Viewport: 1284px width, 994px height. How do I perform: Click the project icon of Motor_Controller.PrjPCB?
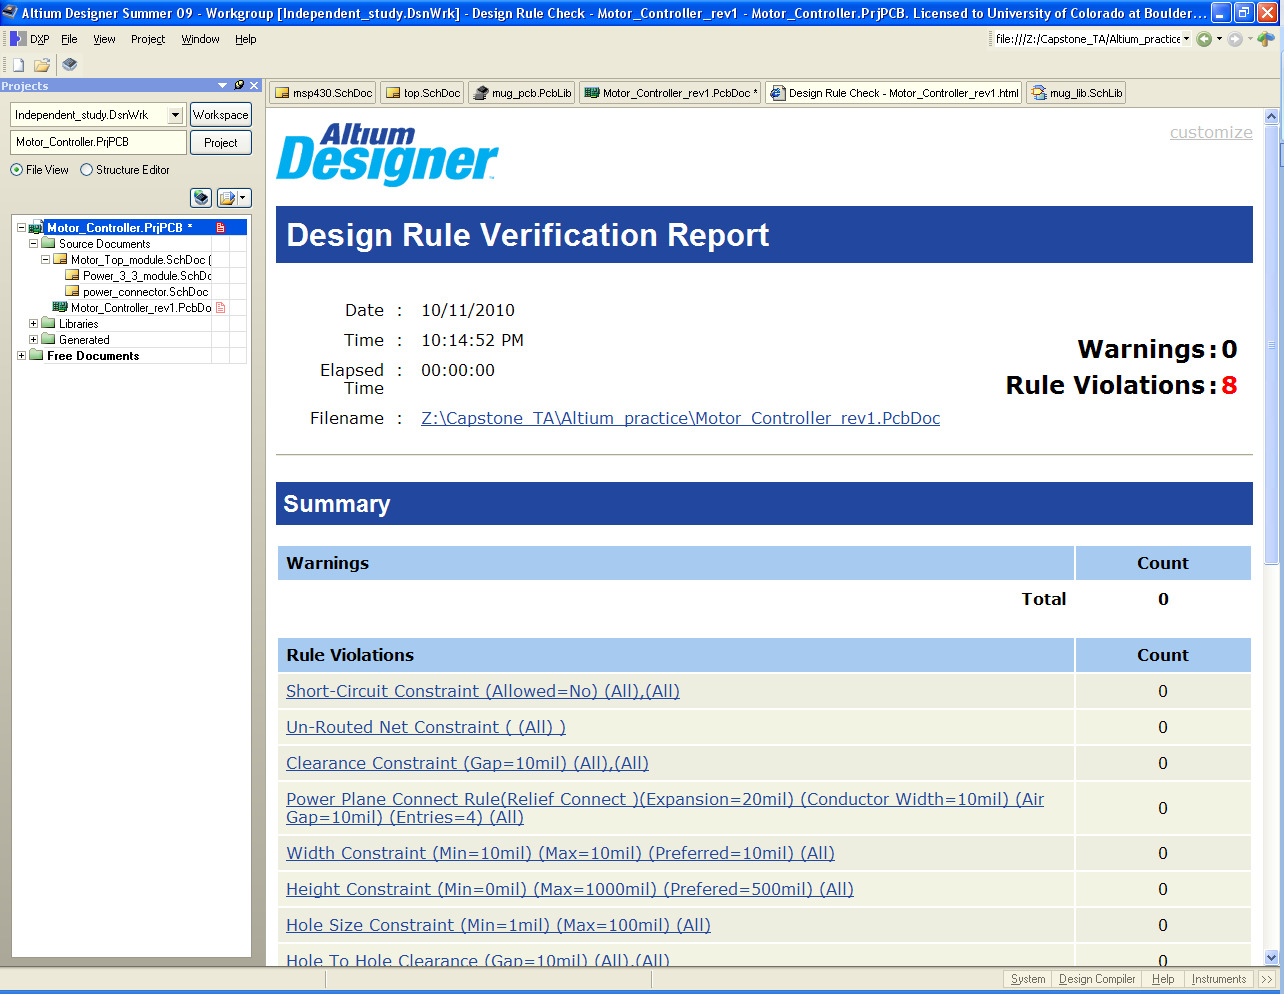point(36,228)
